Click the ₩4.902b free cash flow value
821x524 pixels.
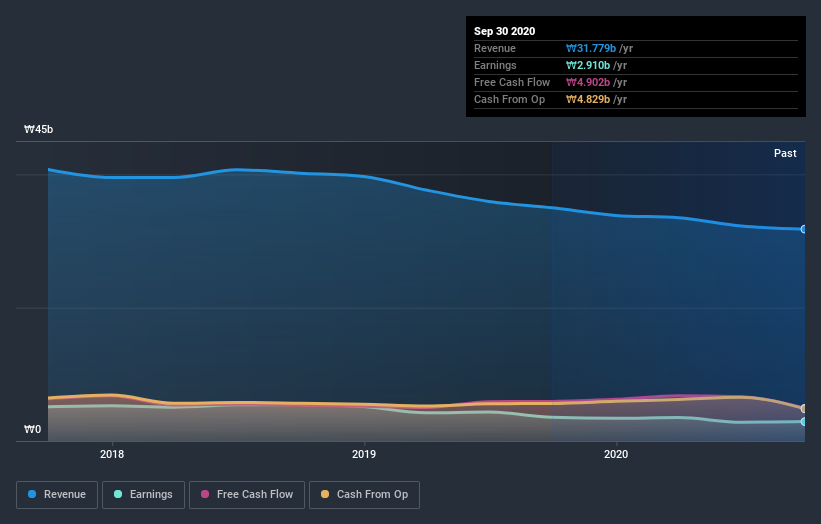pyautogui.click(x=587, y=82)
